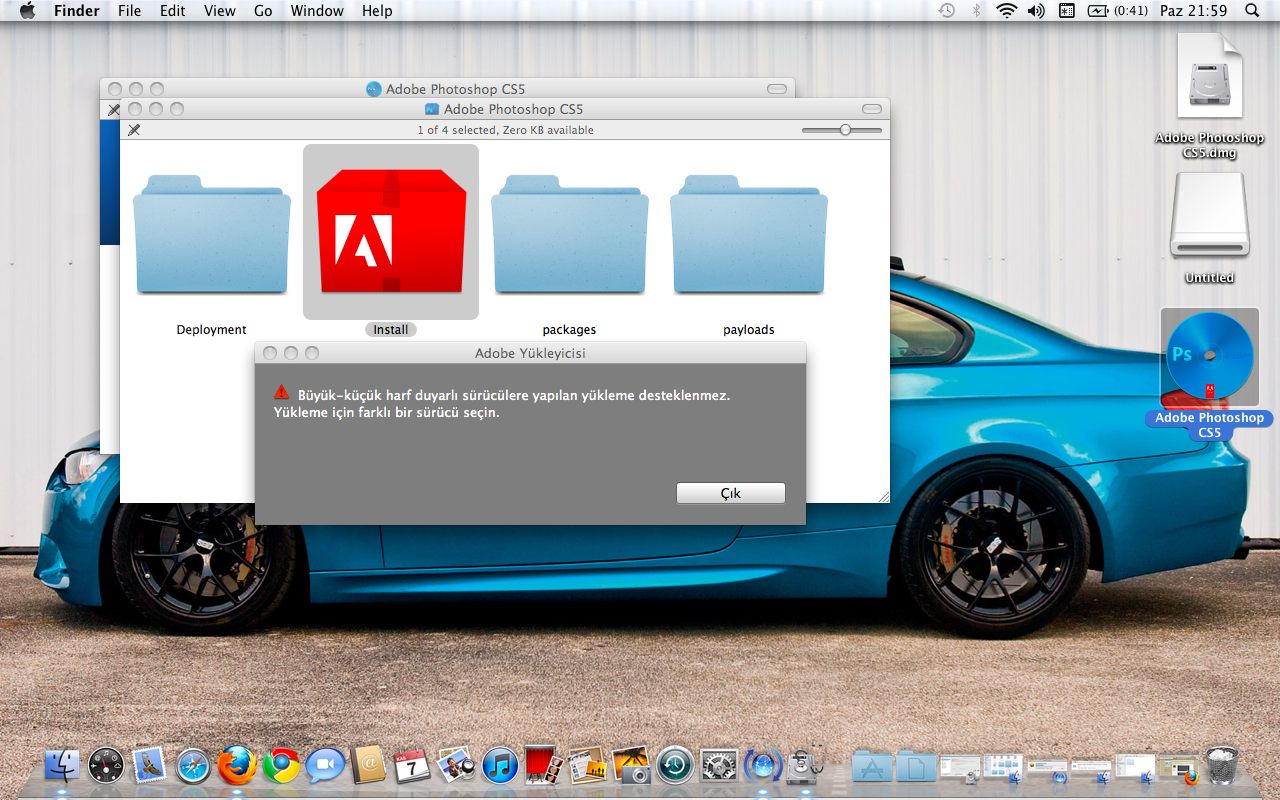Open Software Update globe icon in Dock
Image resolution: width=1280 pixels, height=800 pixels.
(763, 766)
